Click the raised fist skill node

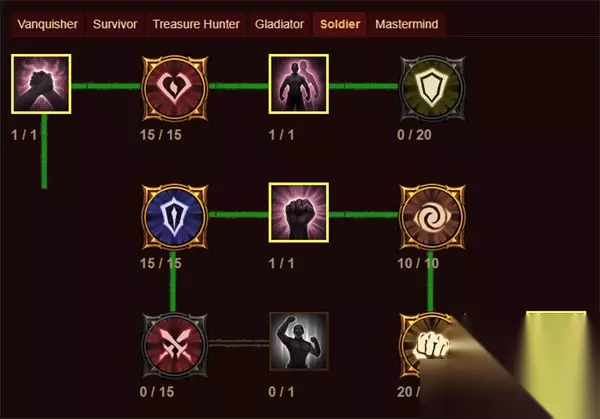[298, 213]
